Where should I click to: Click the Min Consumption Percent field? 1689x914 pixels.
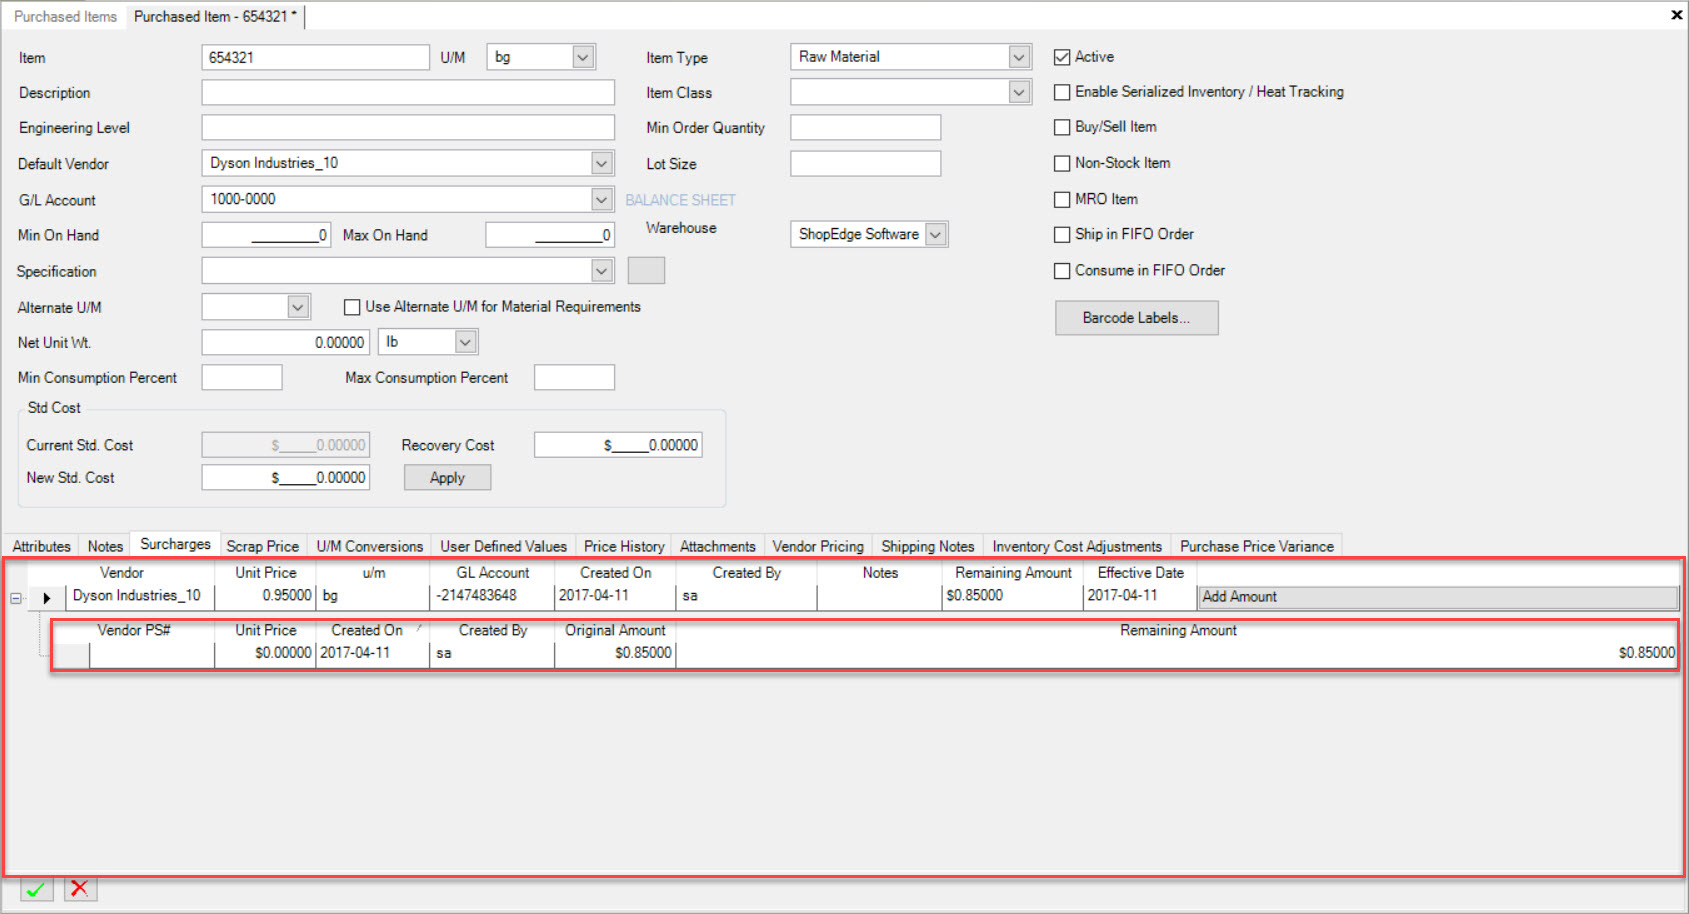tap(242, 377)
